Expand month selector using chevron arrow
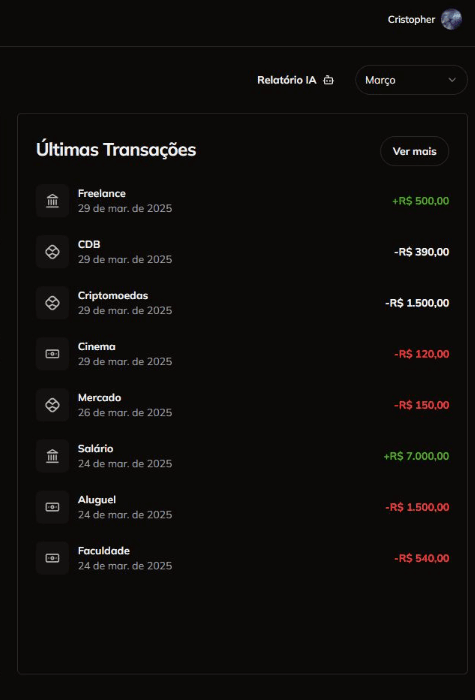The width and height of the screenshot is (475, 700). [452, 80]
